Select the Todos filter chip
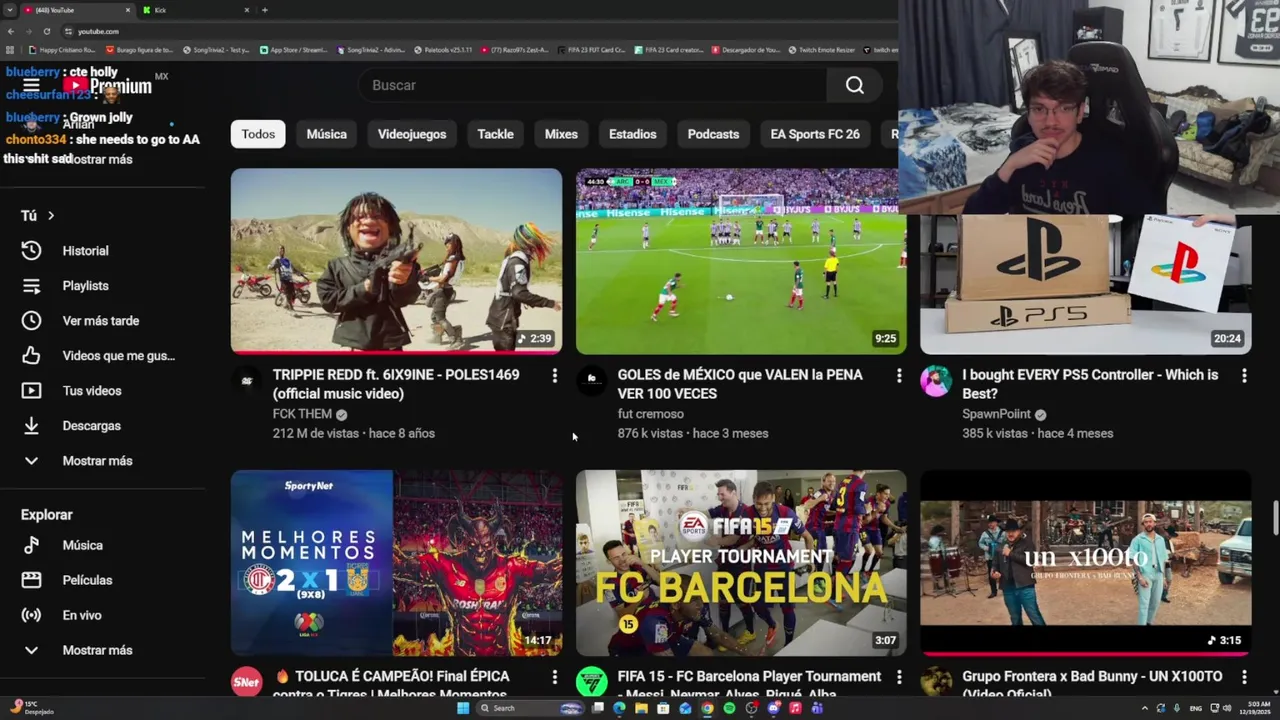 click(x=258, y=134)
